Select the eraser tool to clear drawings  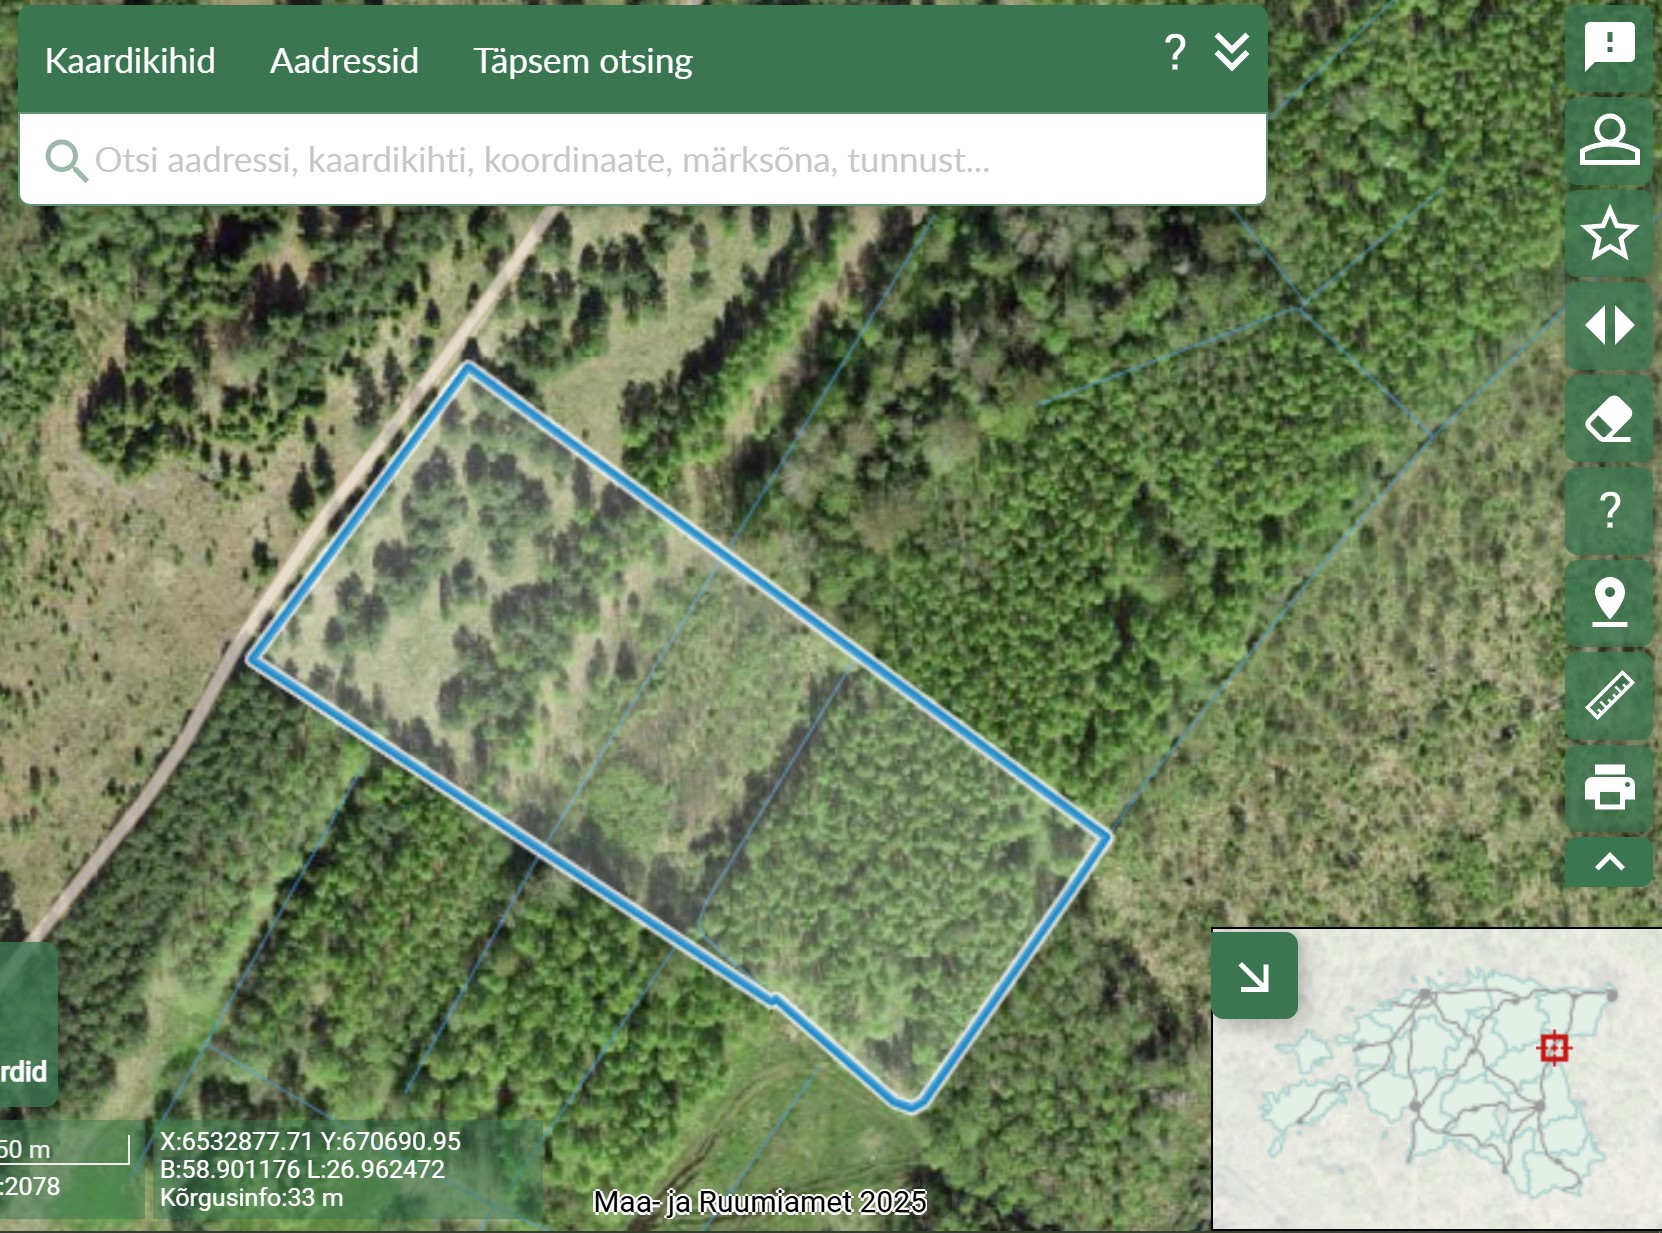[1608, 419]
